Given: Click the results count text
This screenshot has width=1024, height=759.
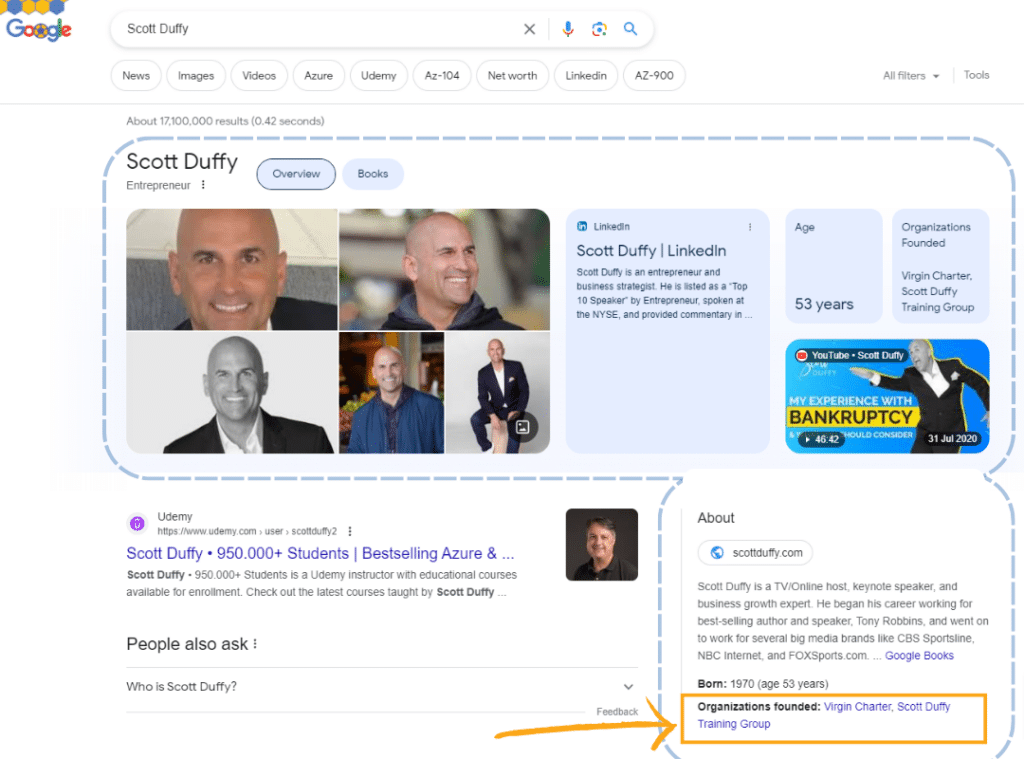Looking at the screenshot, I should pos(225,121).
